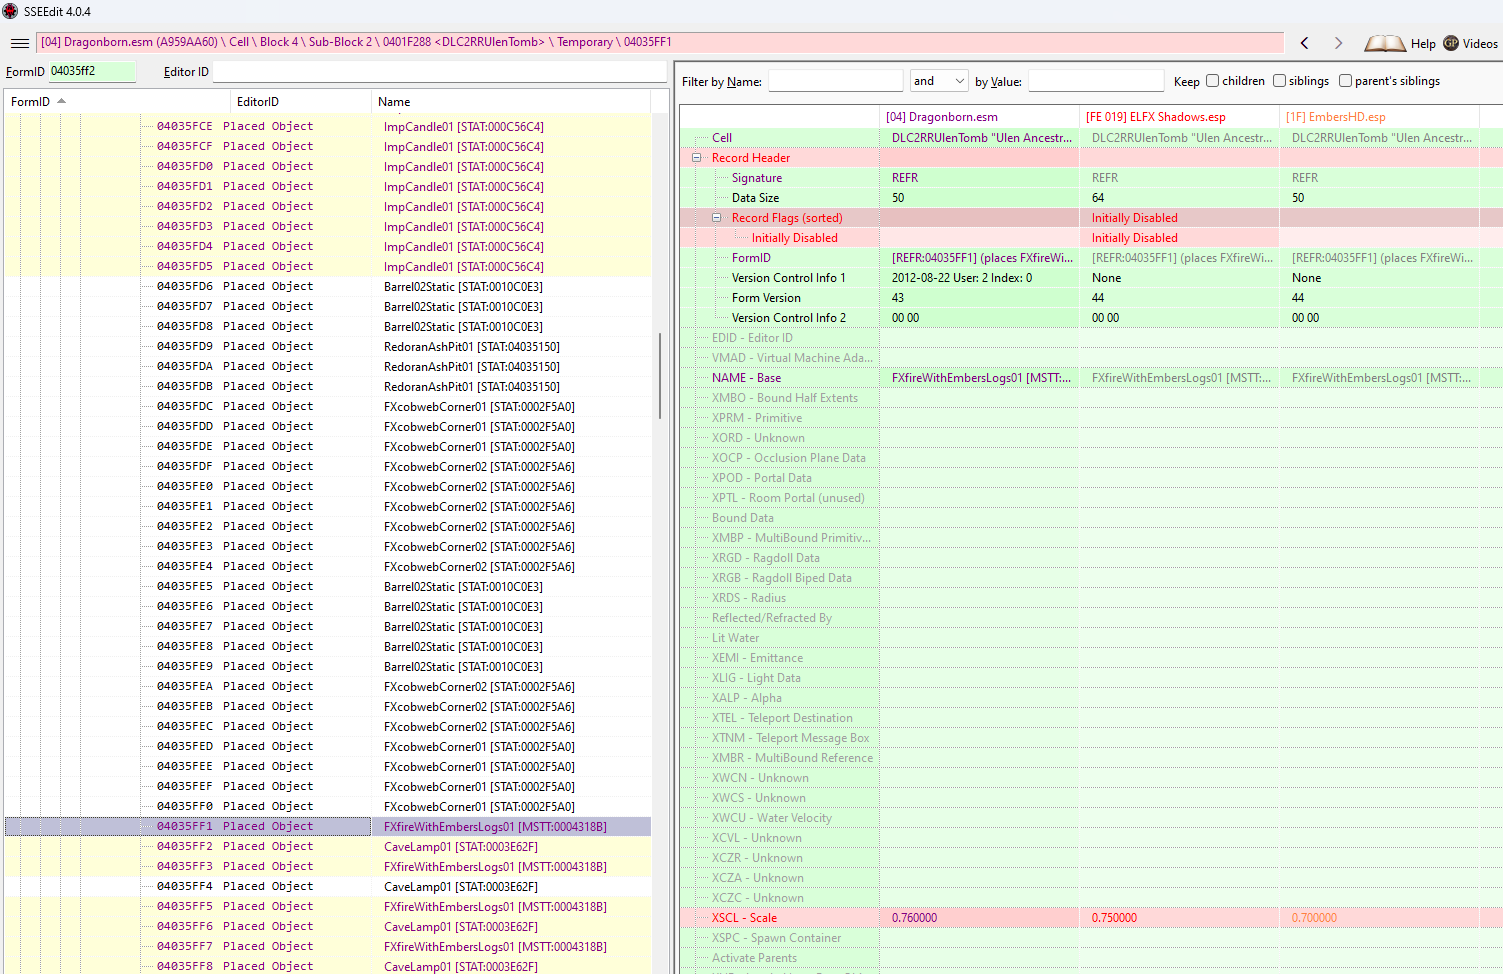The height and width of the screenshot is (974, 1503).
Task: Click the FormID column sort arrow
Action: 62,101
